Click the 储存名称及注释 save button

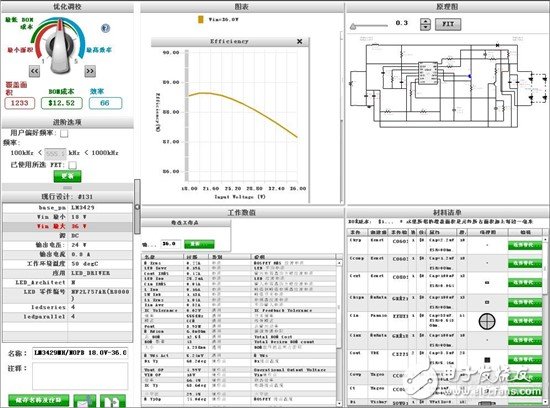(x=39, y=400)
